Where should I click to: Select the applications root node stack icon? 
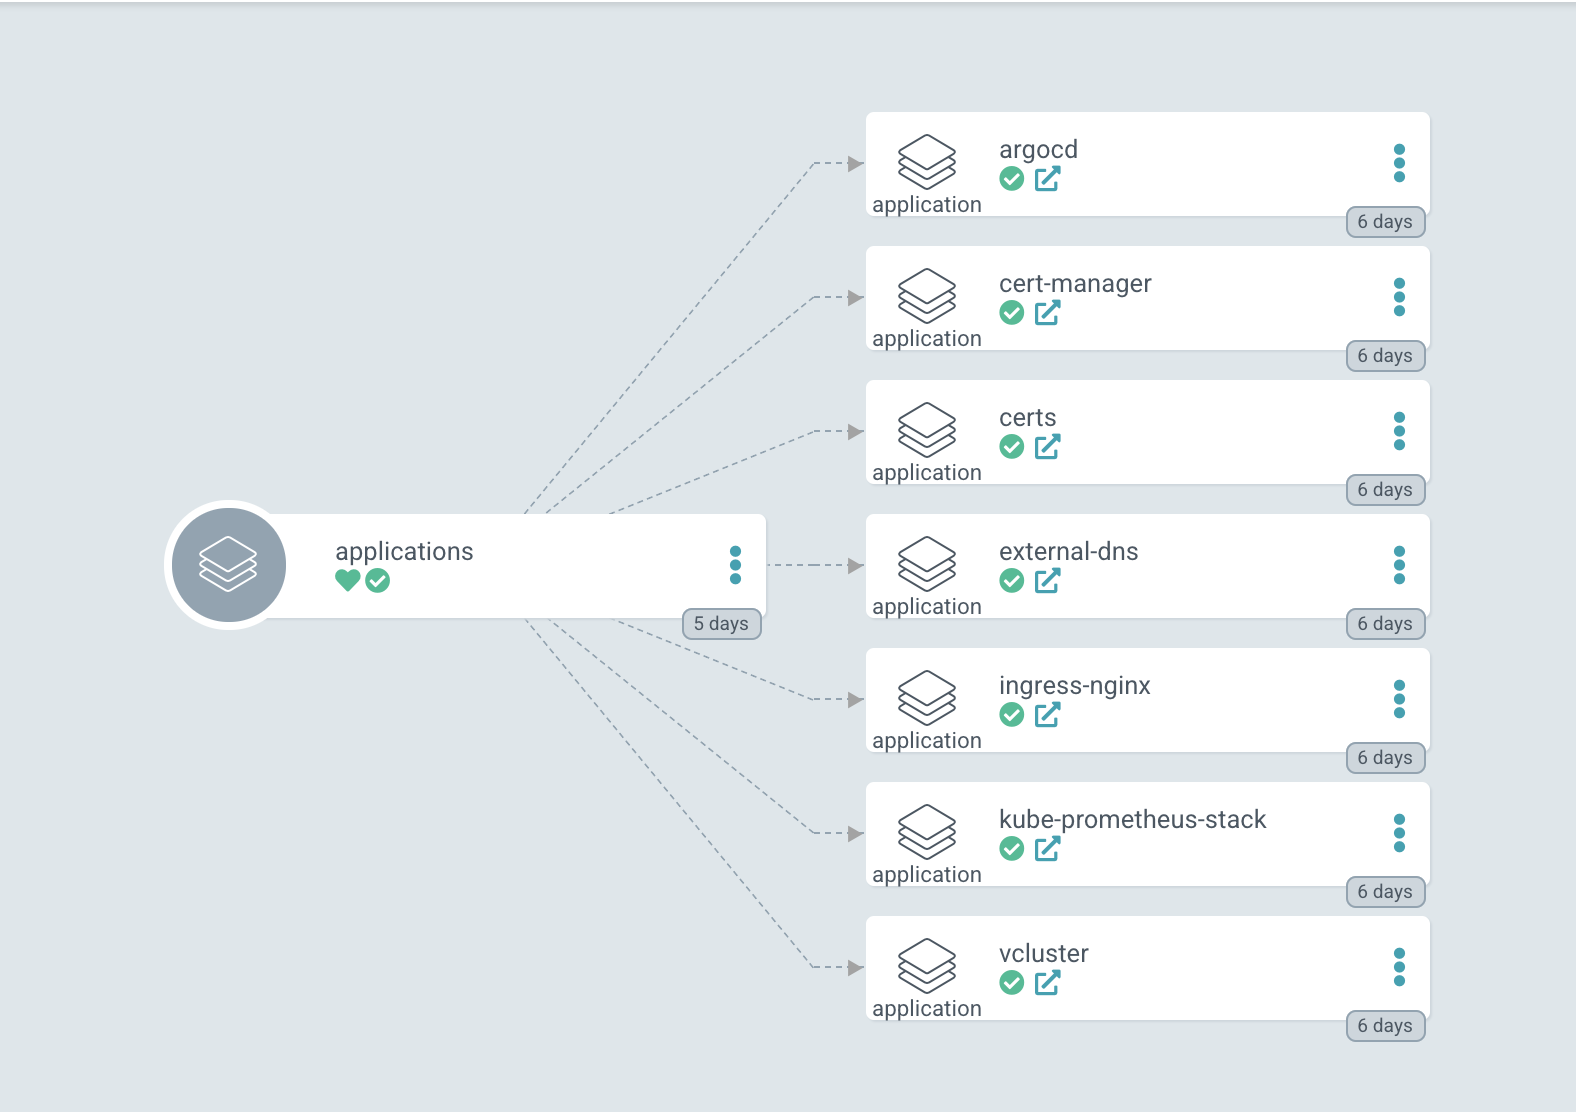(x=229, y=565)
